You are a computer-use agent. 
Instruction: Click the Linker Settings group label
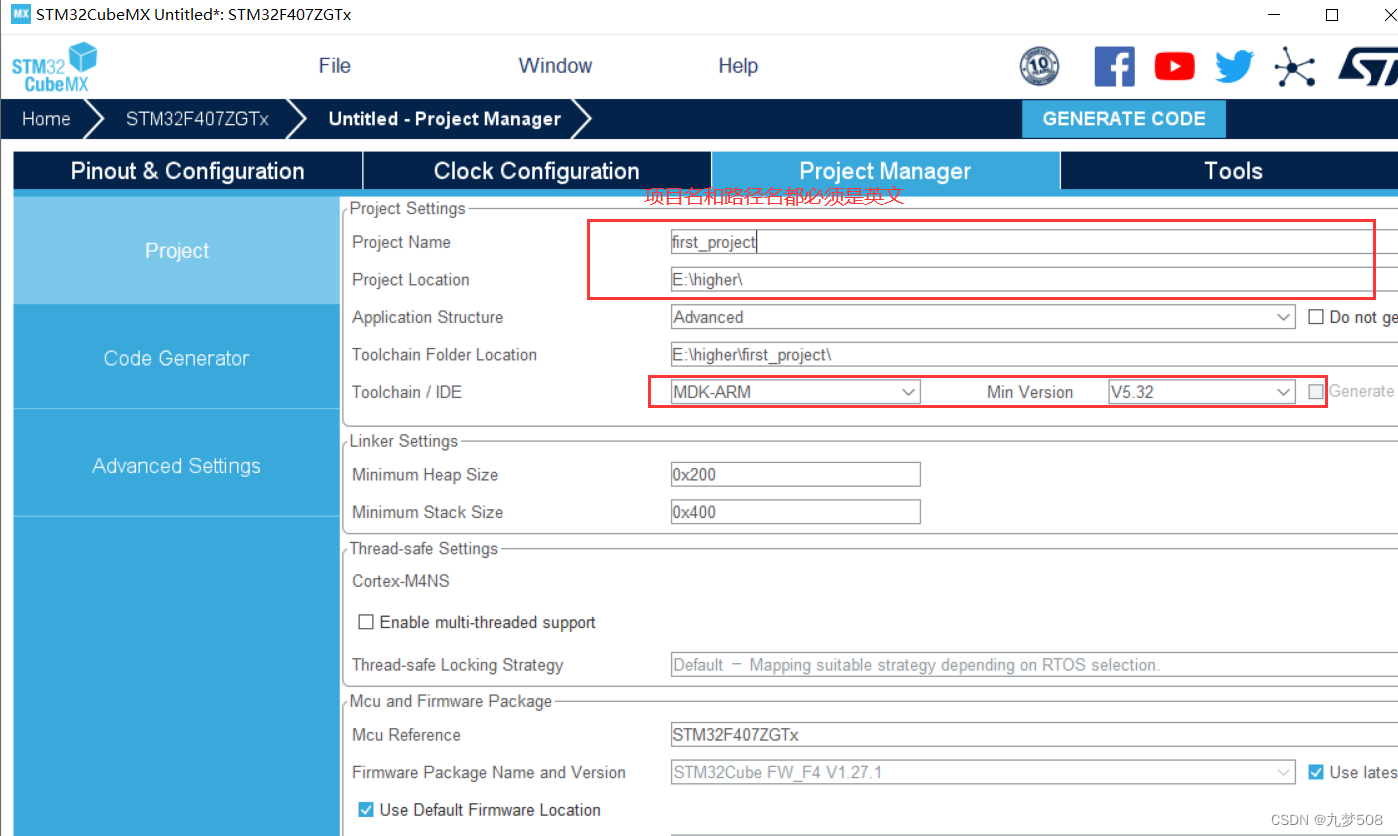403,441
